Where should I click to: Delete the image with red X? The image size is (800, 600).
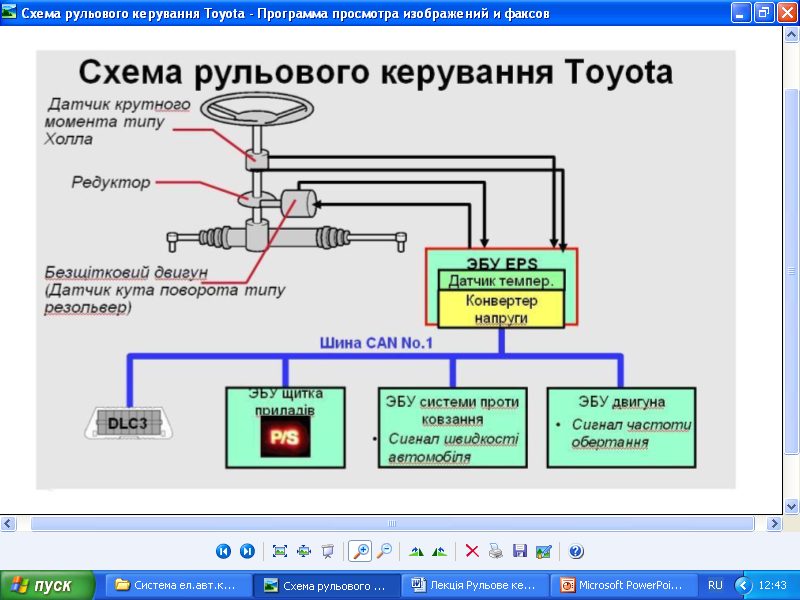472,551
